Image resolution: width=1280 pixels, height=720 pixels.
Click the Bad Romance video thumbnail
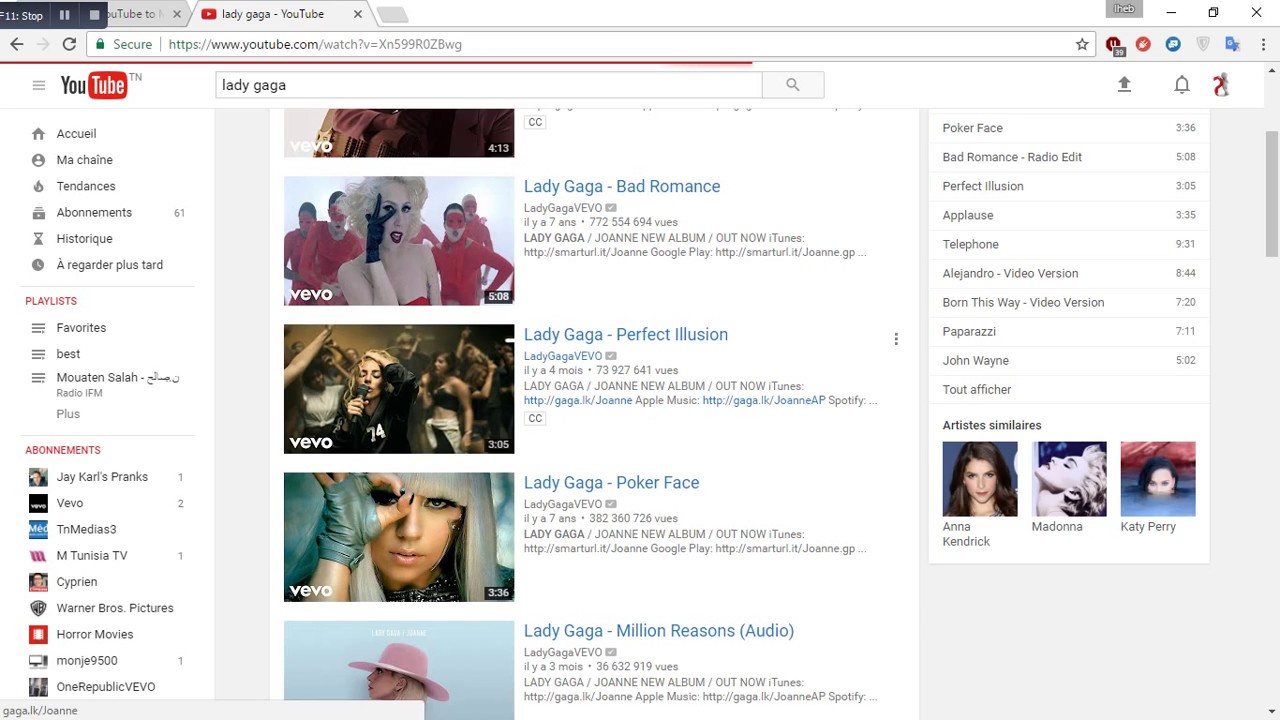coord(399,241)
